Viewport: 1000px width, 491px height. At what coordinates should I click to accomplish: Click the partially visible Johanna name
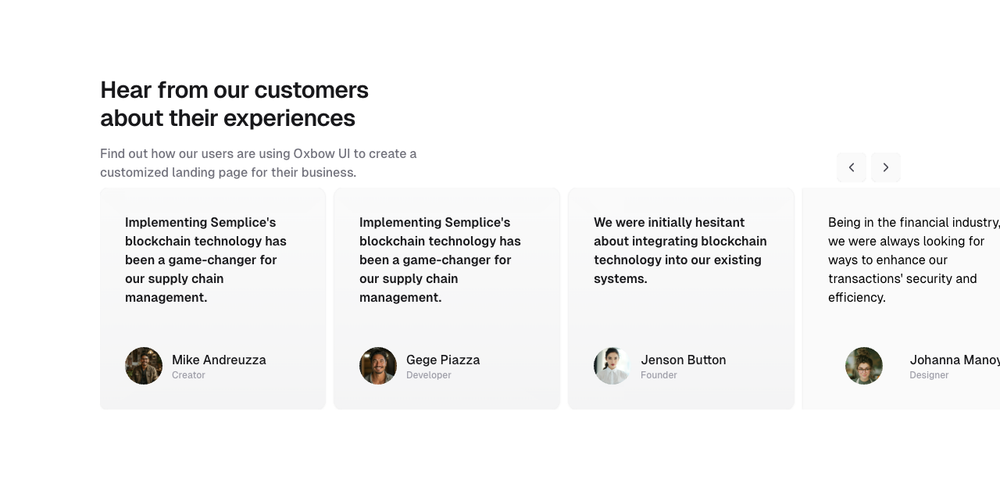point(953,360)
